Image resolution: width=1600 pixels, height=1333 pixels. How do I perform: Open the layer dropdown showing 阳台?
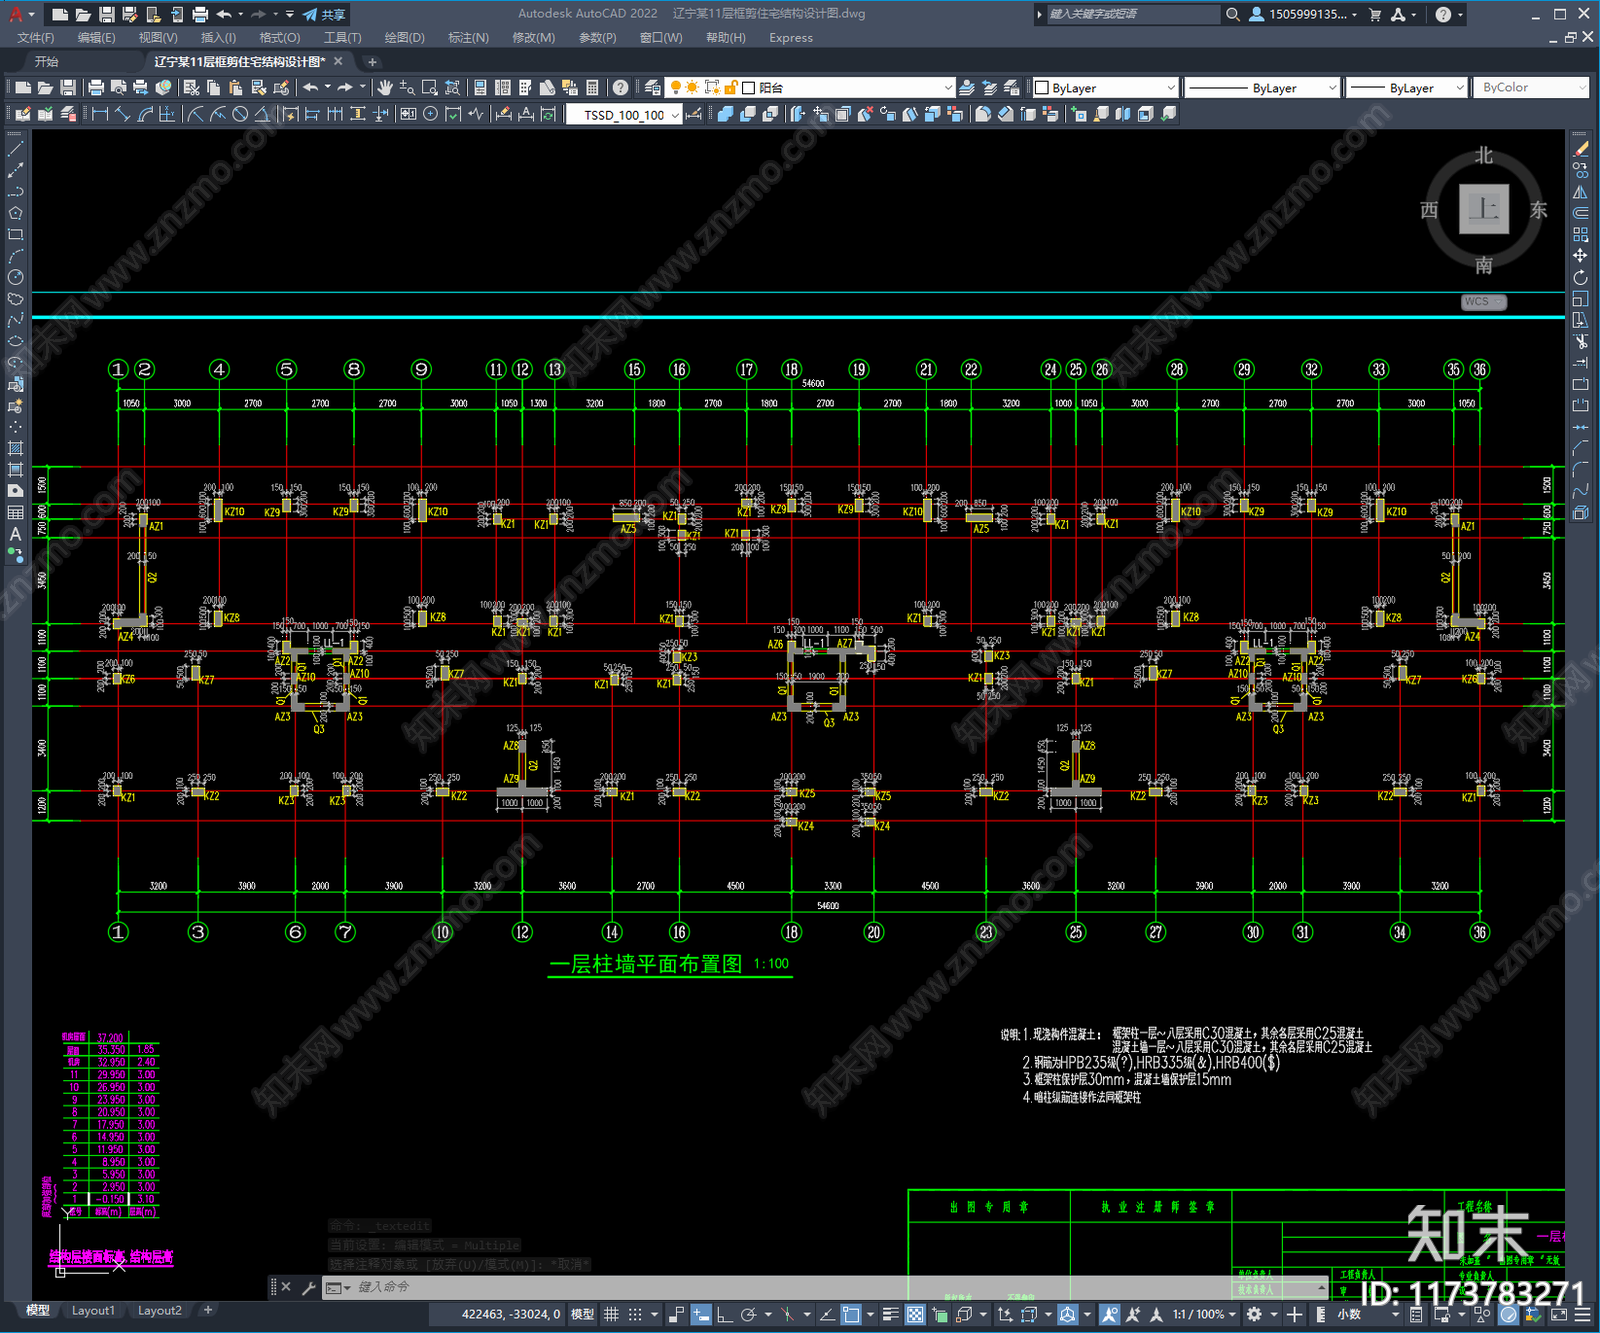coord(810,88)
